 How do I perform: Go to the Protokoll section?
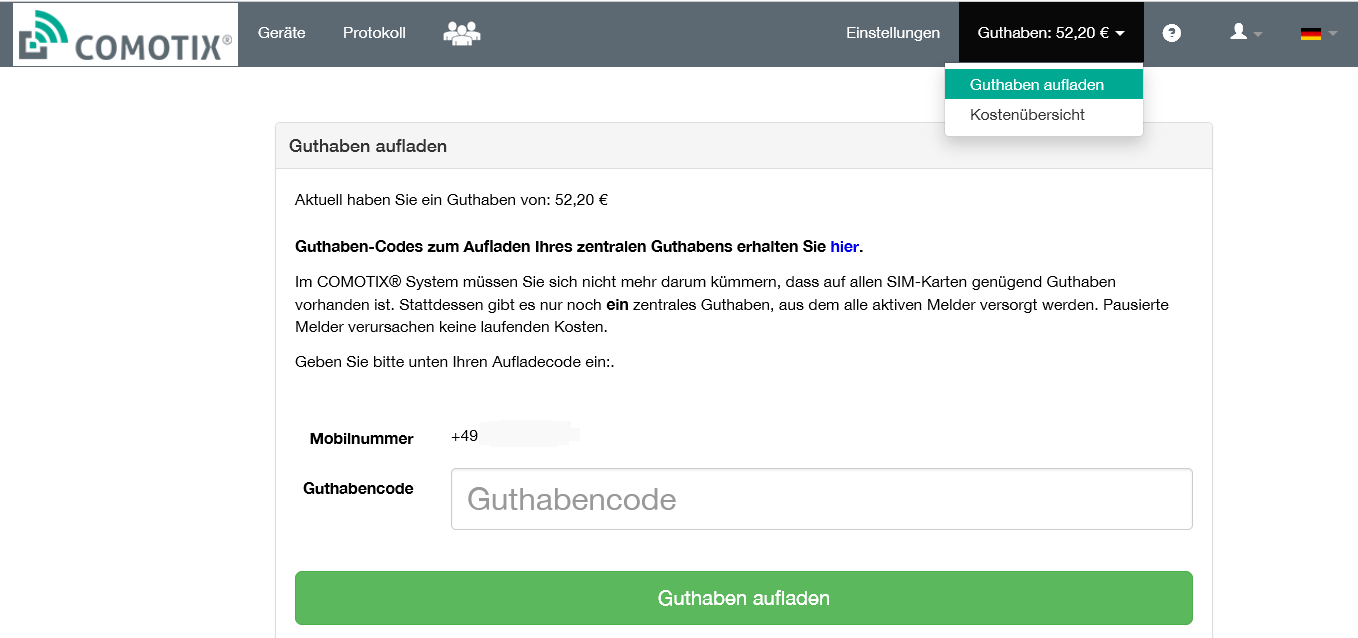pos(374,33)
